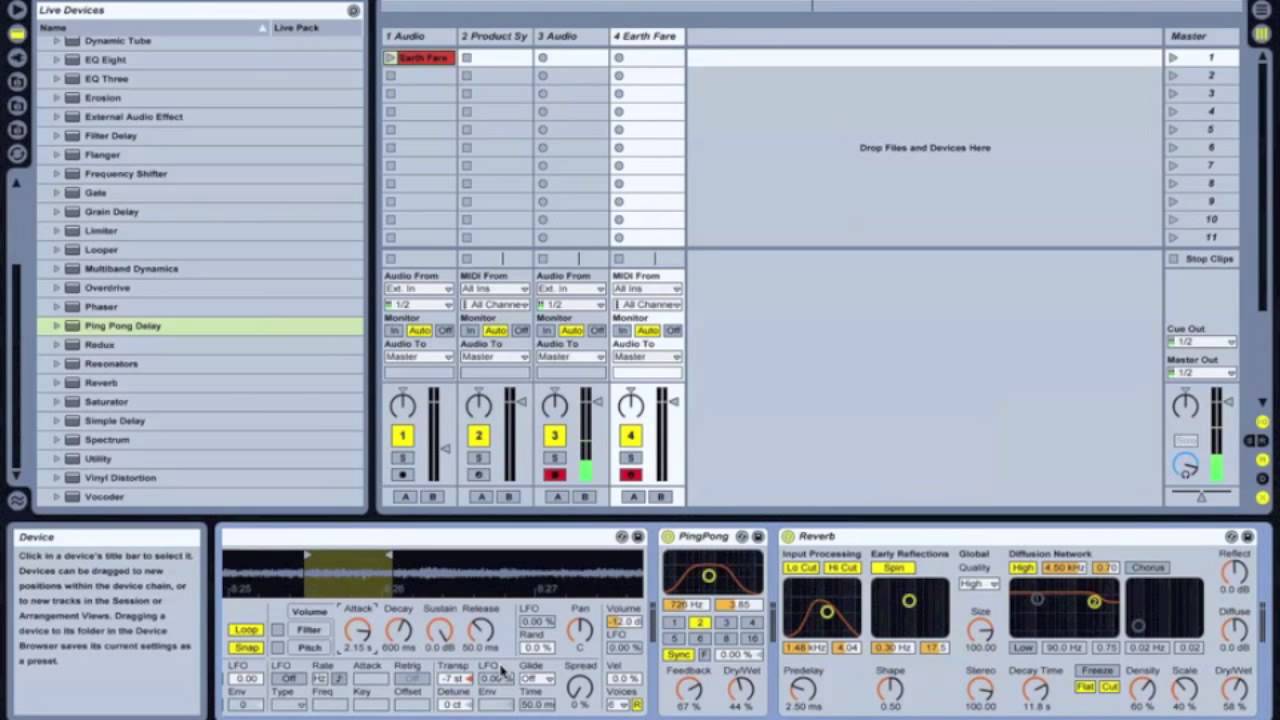Click the Reverb Decay Time knob
1280x720 pixels.
(1035, 689)
